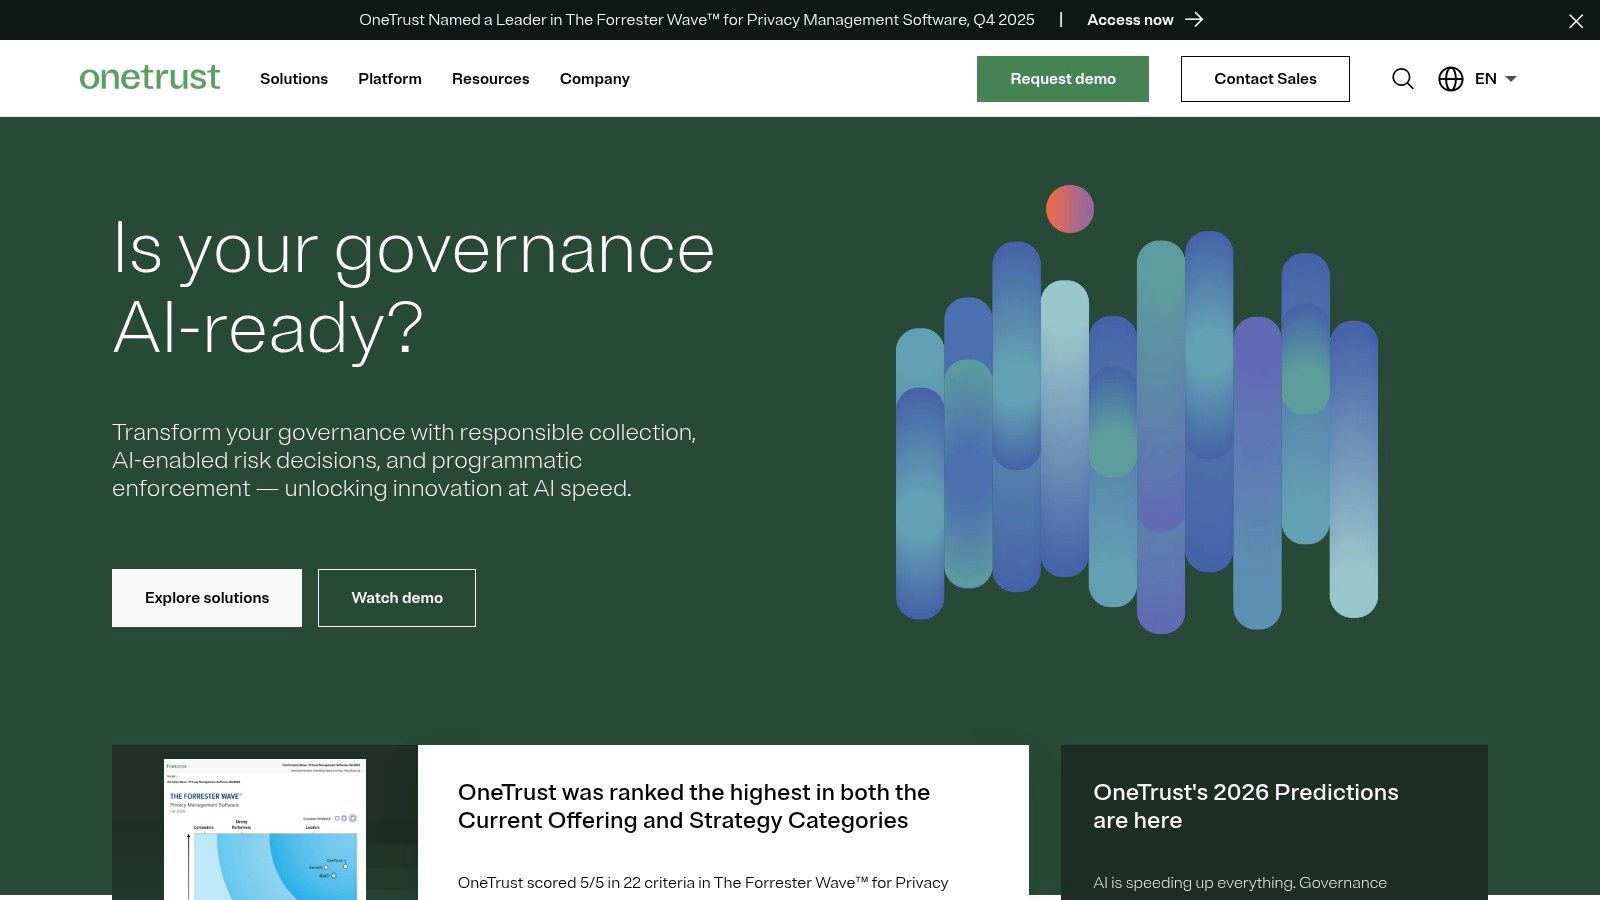Expand the Platform navigation menu

pyautogui.click(x=389, y=78)
